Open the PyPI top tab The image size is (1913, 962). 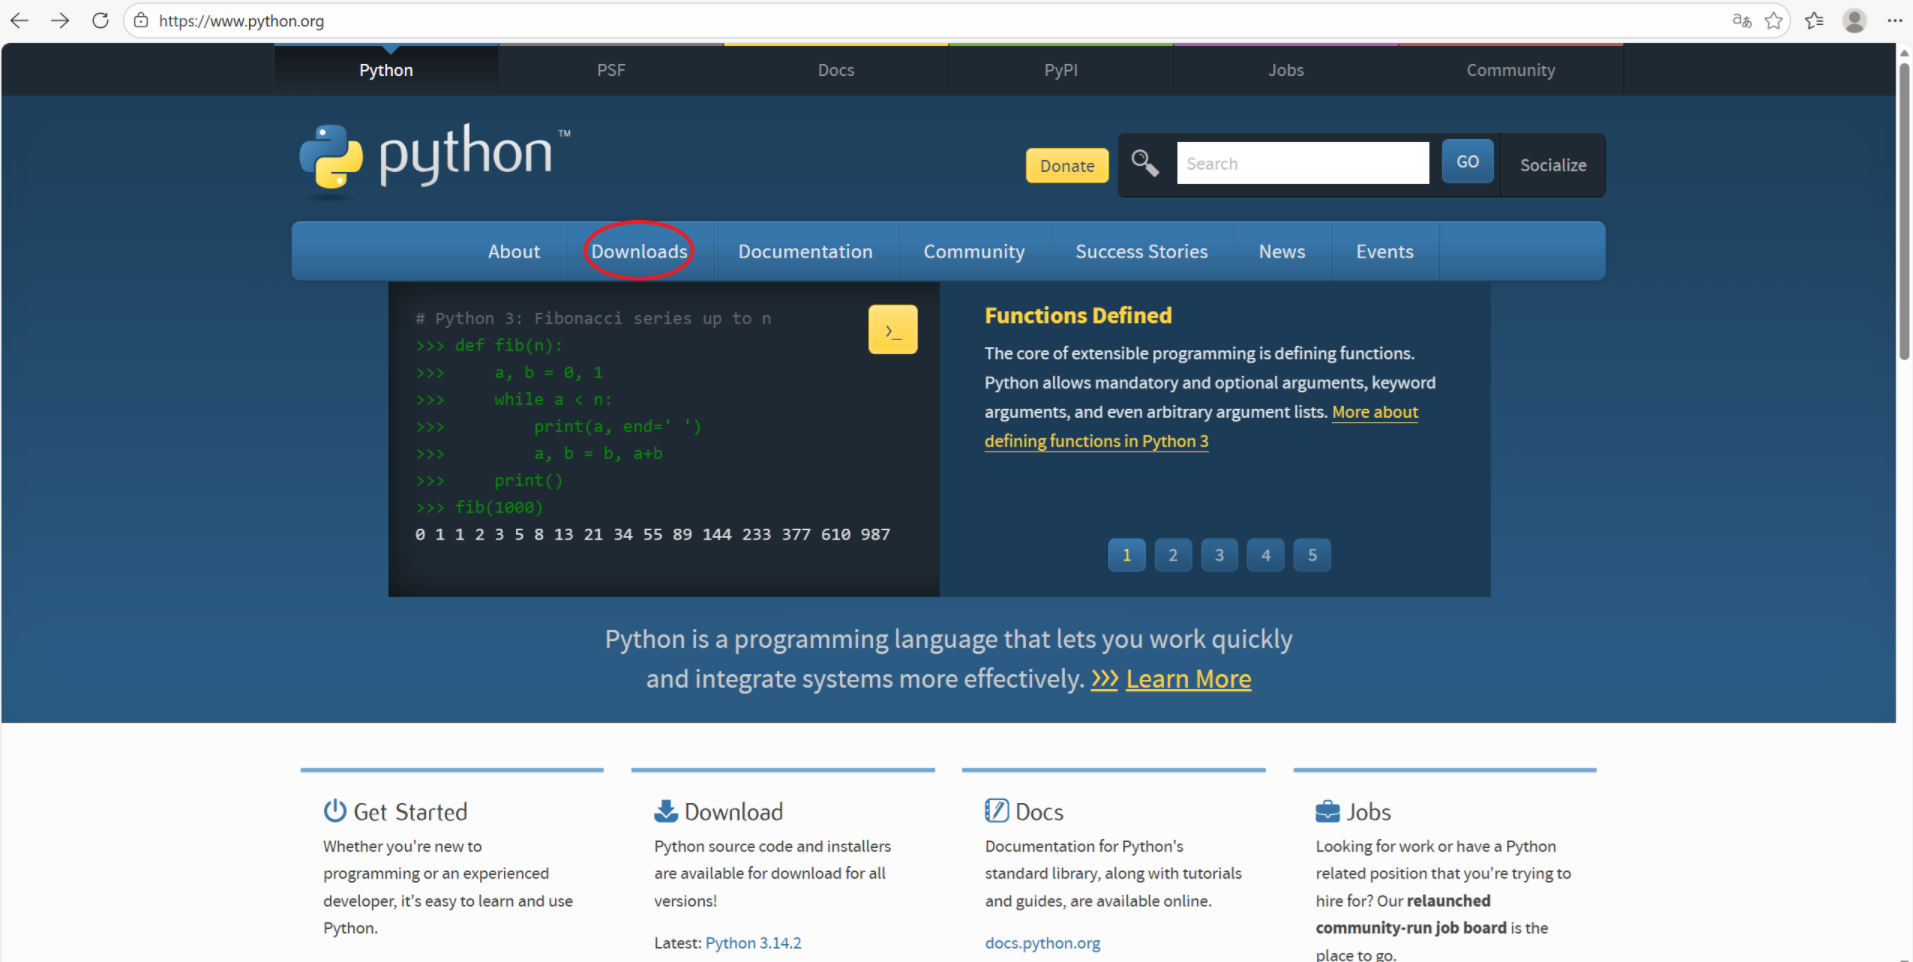(1061, 70)
